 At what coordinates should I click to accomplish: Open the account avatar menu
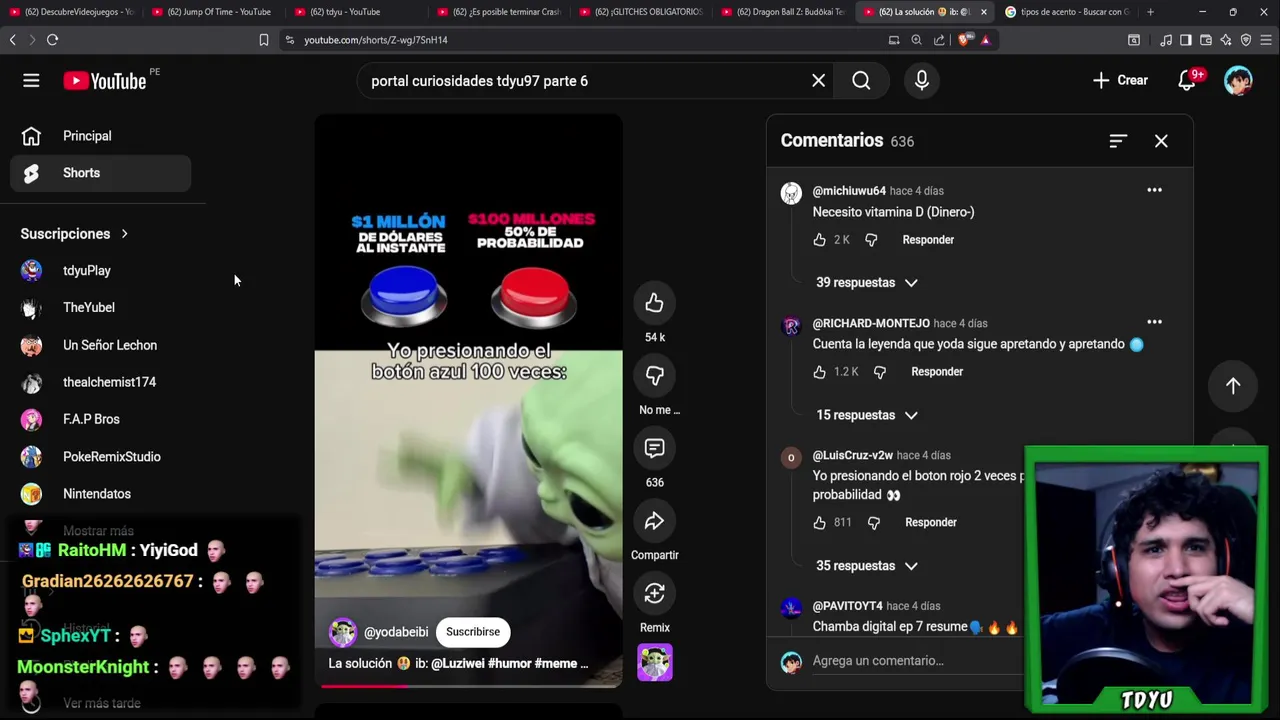(x=1238, y=81)
